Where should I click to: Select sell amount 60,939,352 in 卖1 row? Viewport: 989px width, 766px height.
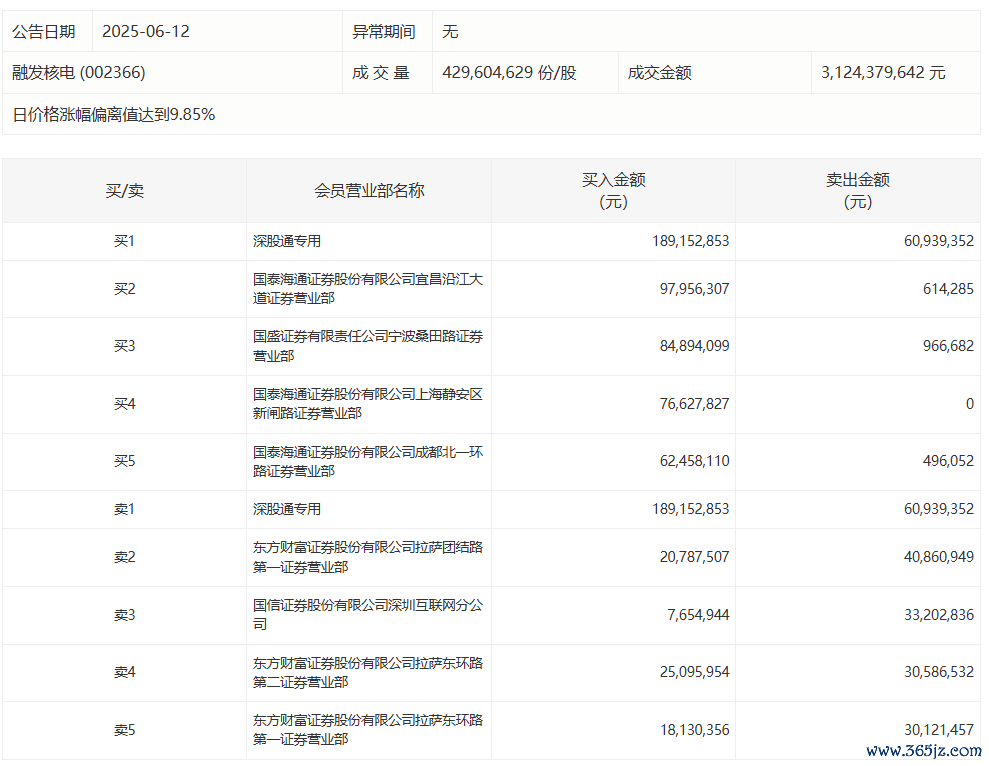click(939, 509)
